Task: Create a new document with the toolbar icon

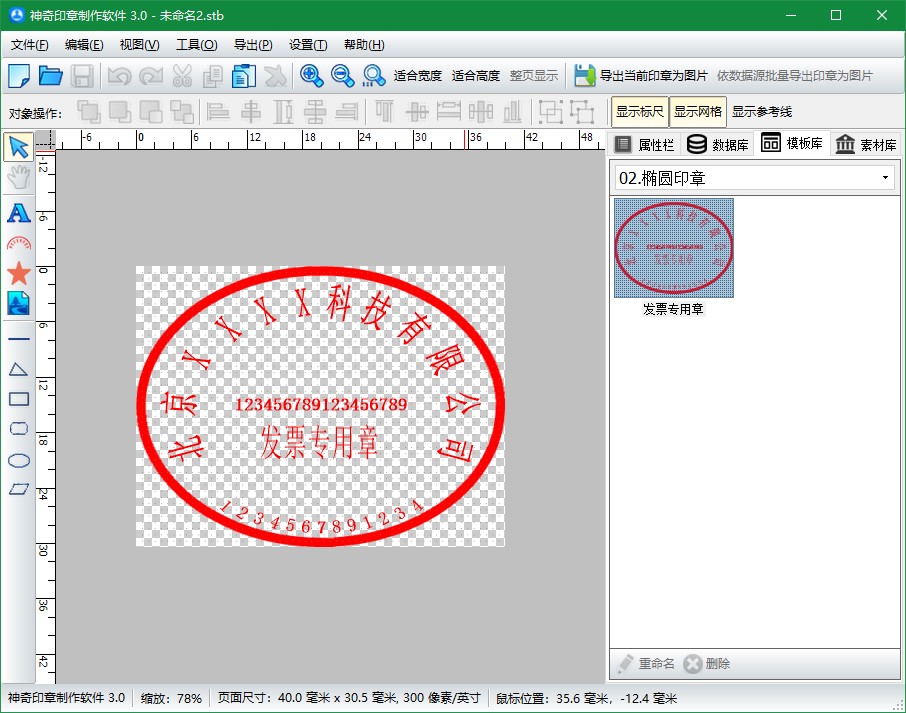Action: [19, 75]
